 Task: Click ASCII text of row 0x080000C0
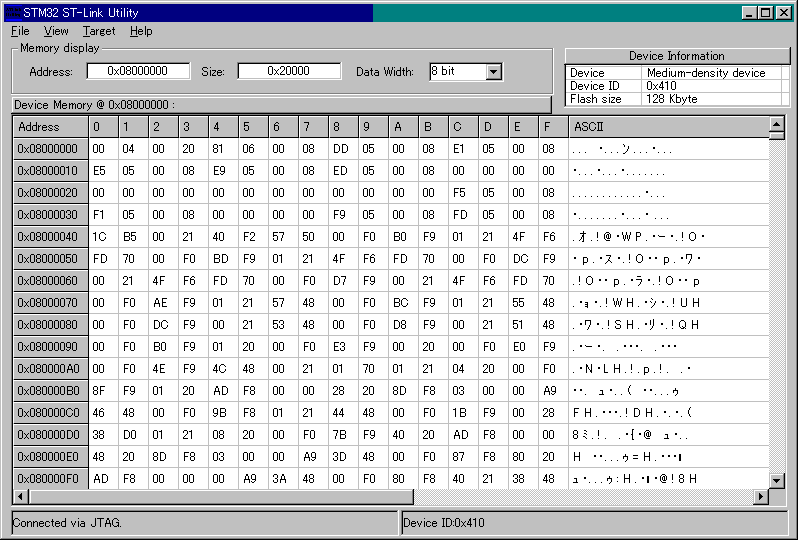tap(632, 413)
